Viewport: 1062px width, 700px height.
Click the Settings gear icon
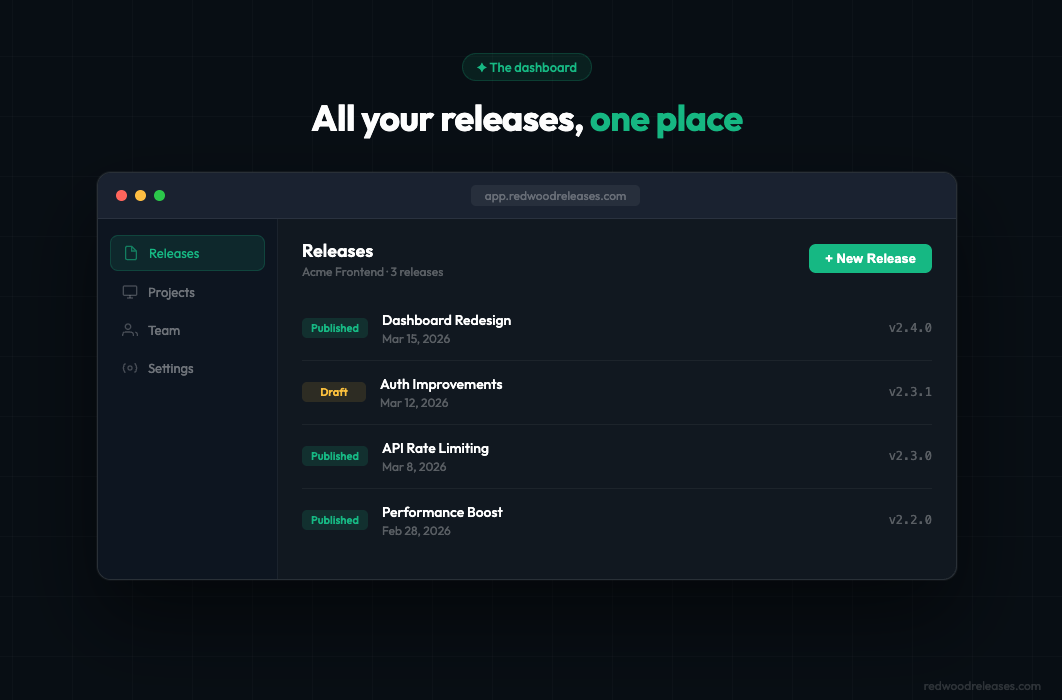[x=129, y=368]
